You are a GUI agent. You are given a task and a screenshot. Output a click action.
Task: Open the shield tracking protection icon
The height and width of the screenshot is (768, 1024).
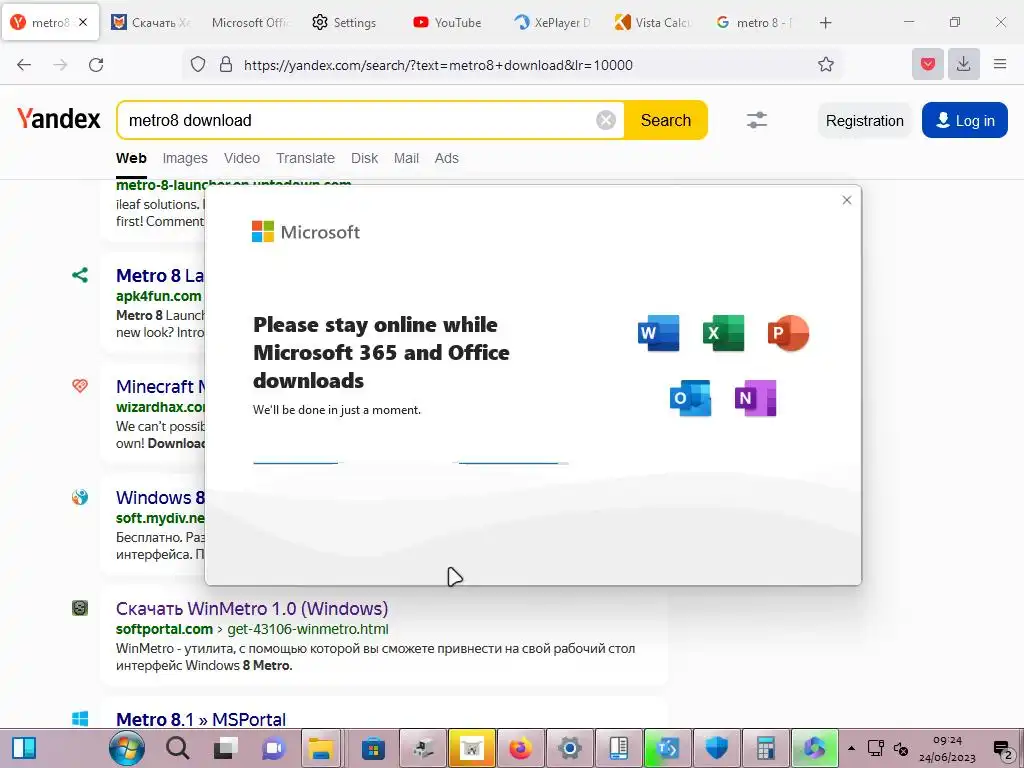point(198,65)
